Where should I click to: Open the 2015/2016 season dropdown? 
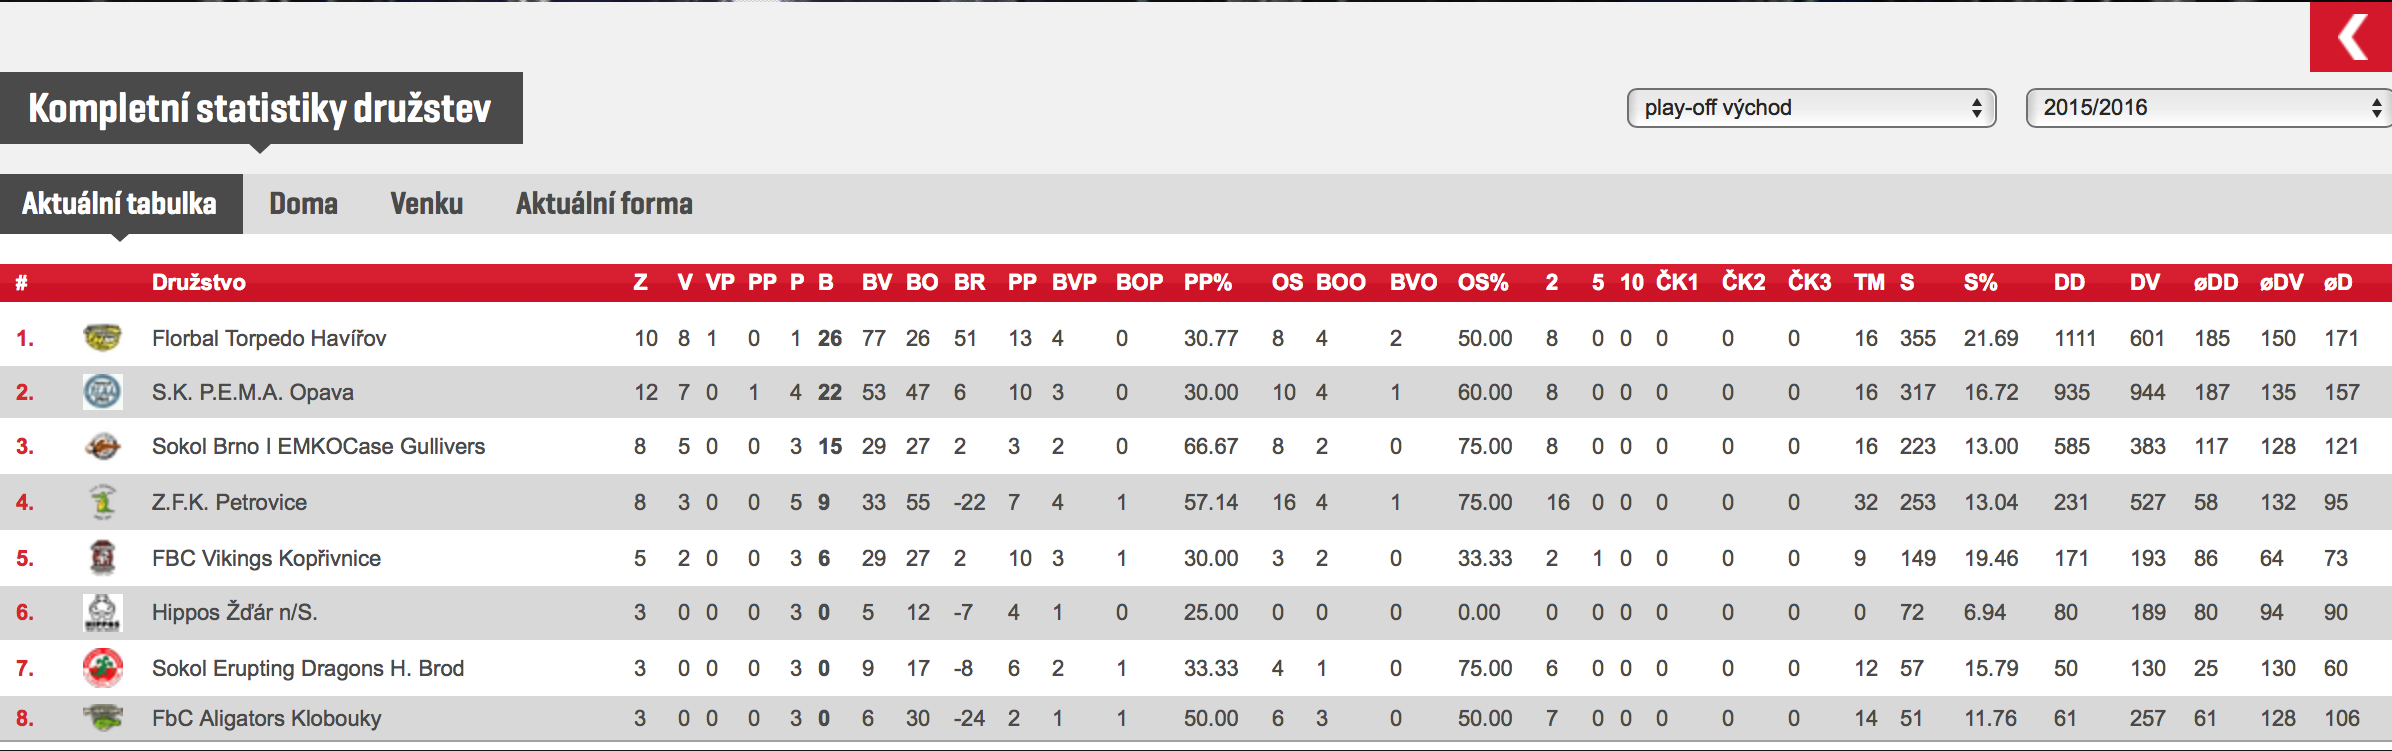point(2210,108)
